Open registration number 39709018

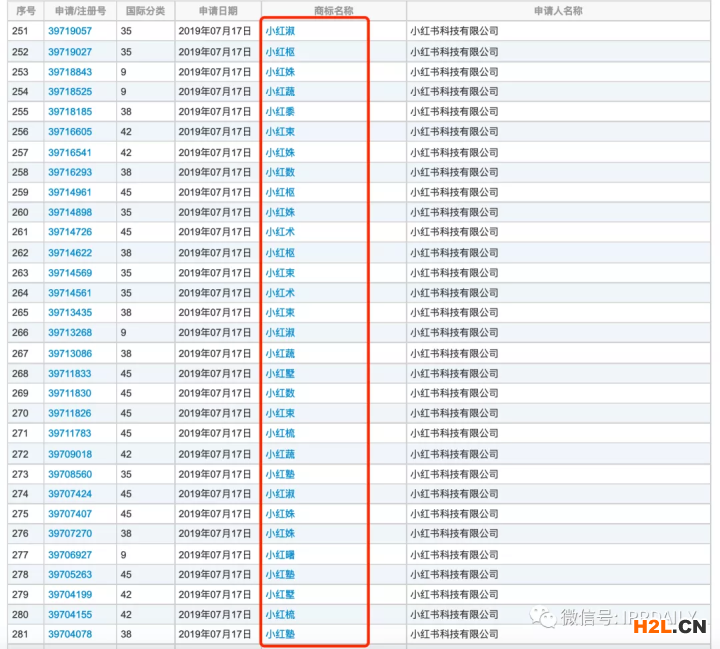(x=70, y=454)
